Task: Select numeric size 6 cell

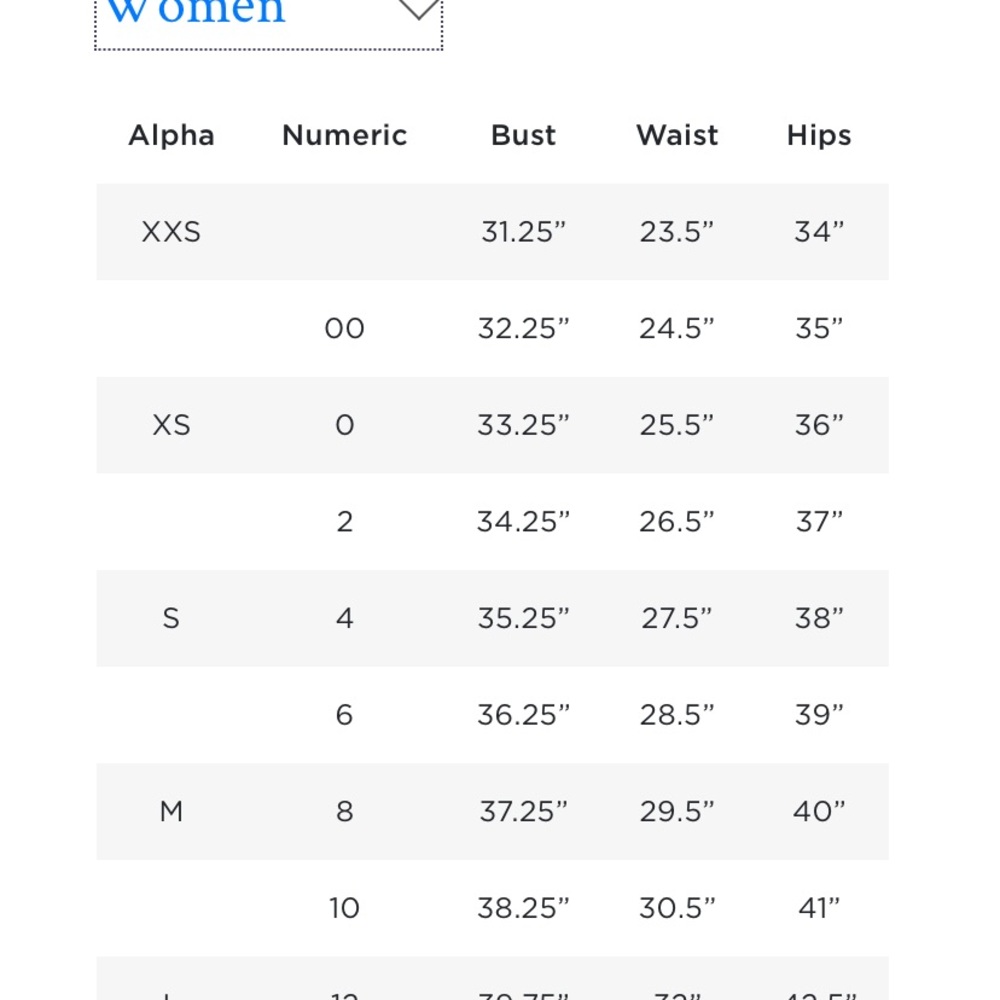Action: pyautogui.click(x=344, y=715)
